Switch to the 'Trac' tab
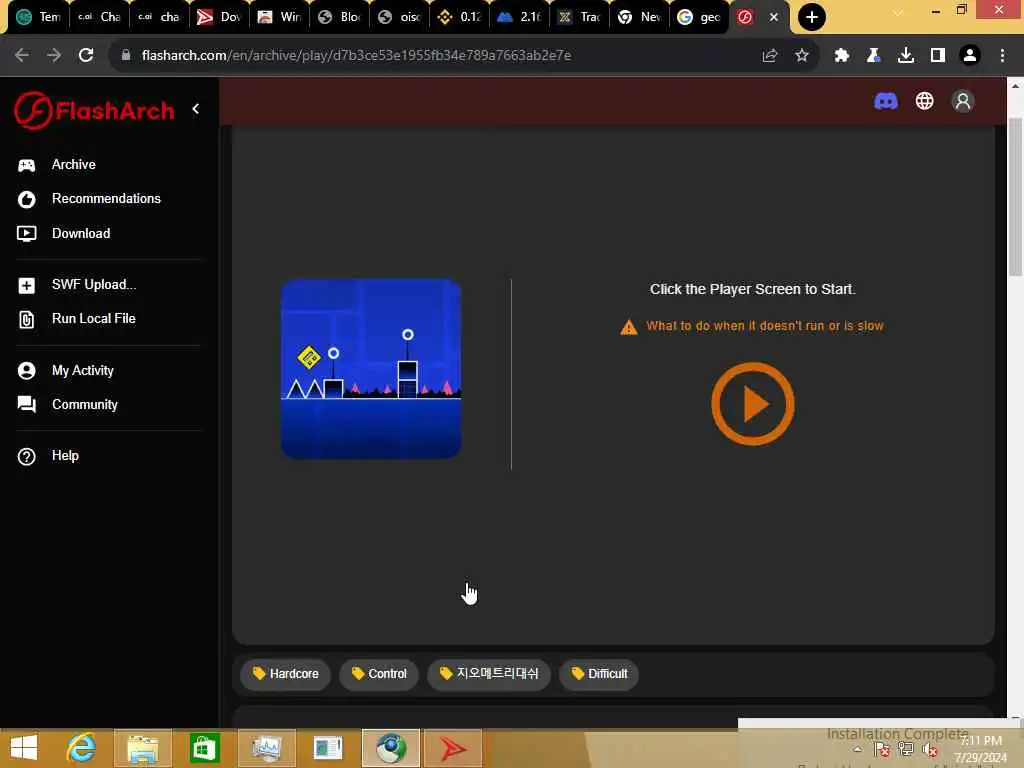 tap(579, 18)
